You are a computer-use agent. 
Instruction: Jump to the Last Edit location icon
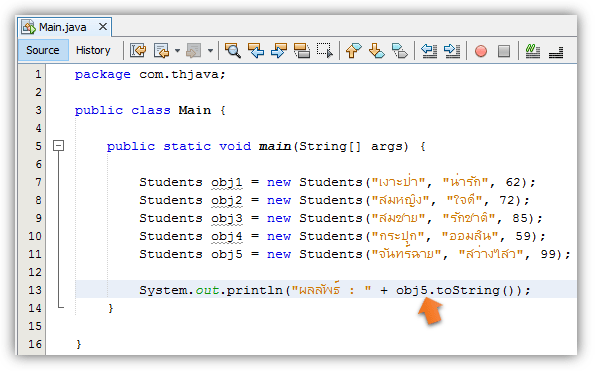[138, 50]
